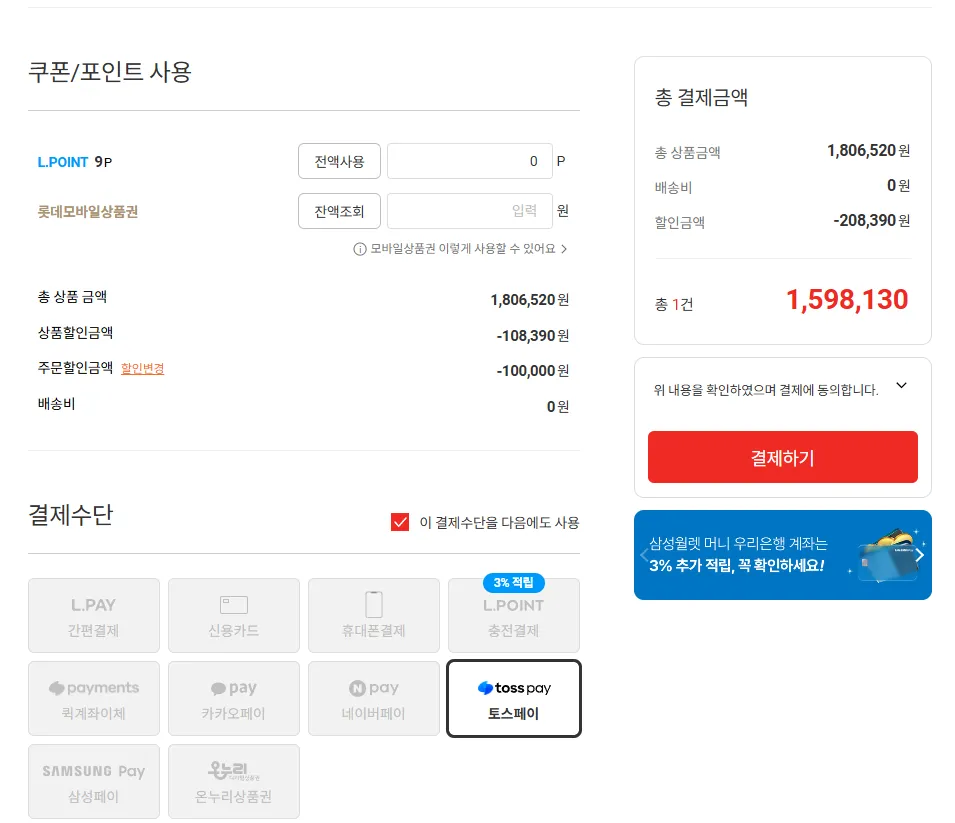
Task: Go to previous promotional banner
Action: pos(645,555)
